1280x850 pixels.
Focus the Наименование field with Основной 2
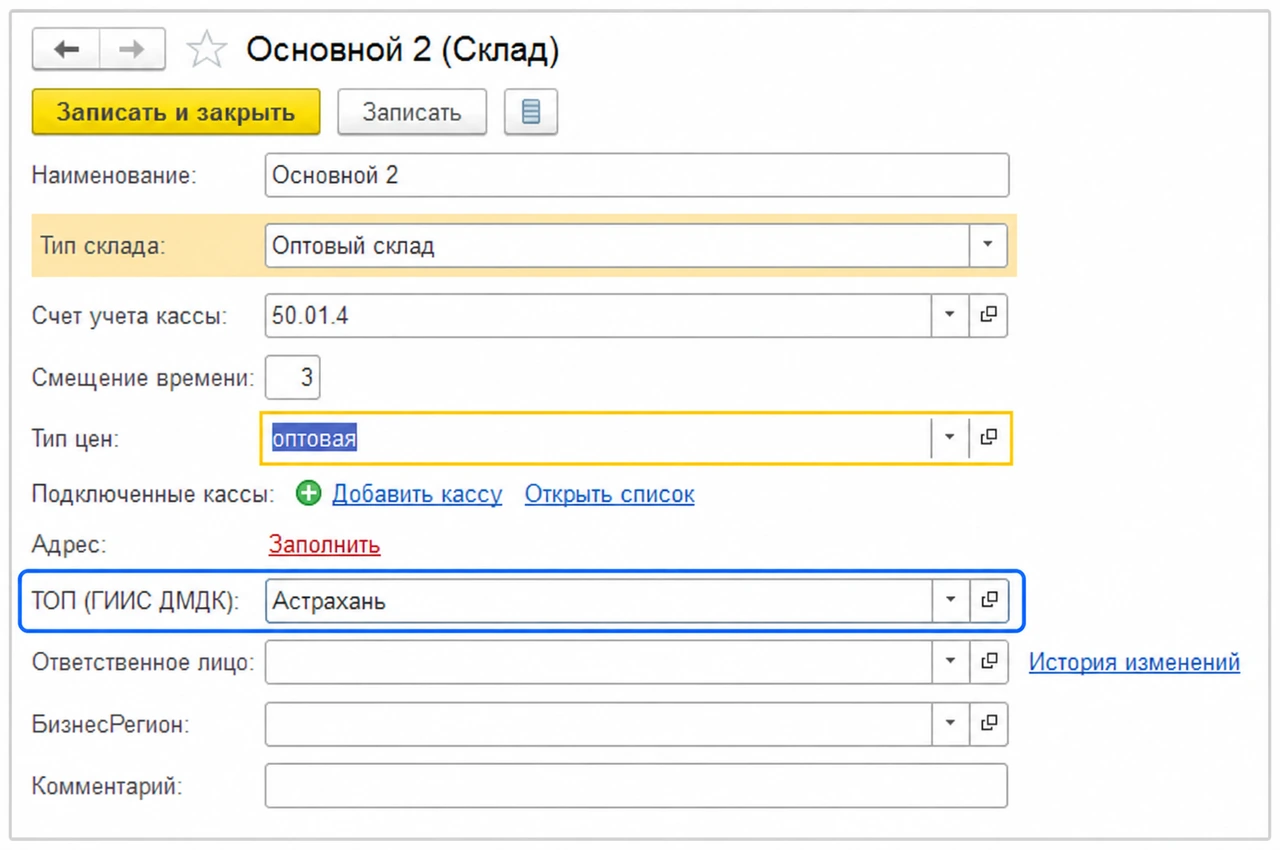point(637,175)
